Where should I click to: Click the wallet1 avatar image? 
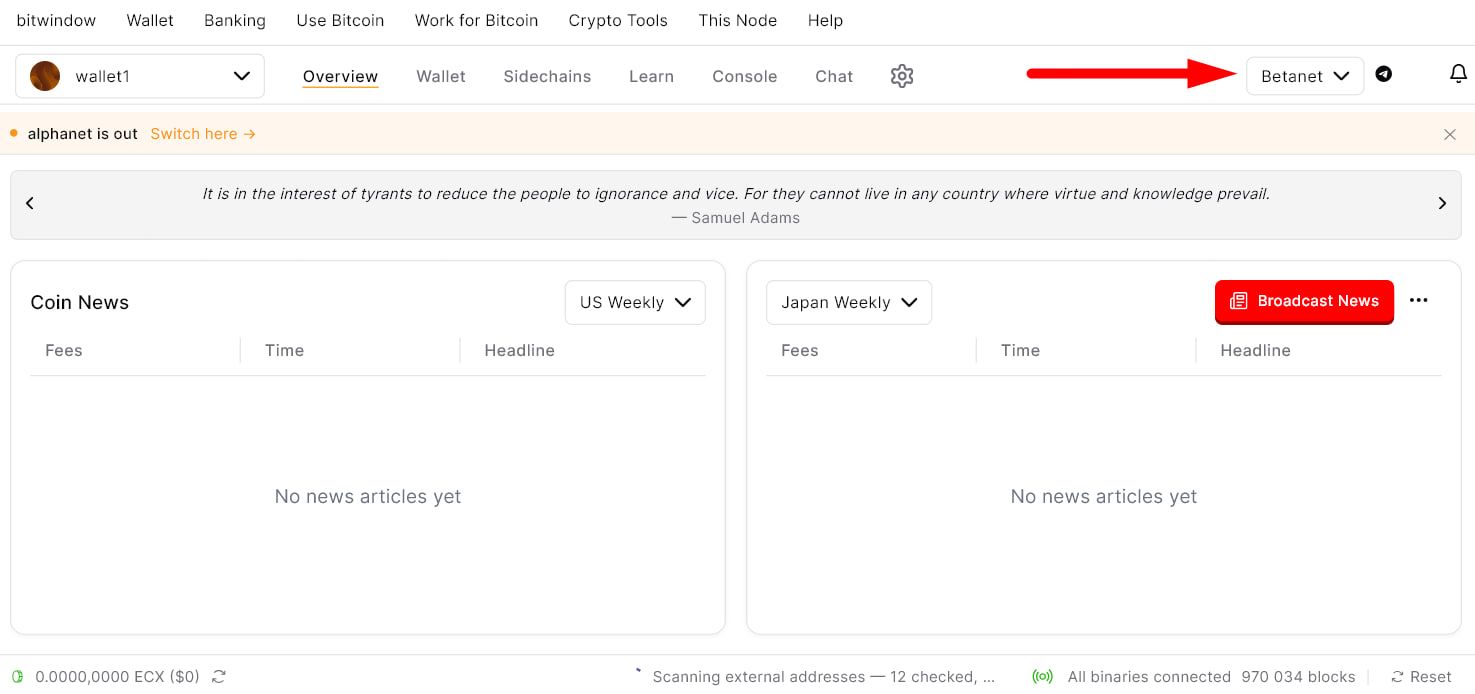pos(45,76)
